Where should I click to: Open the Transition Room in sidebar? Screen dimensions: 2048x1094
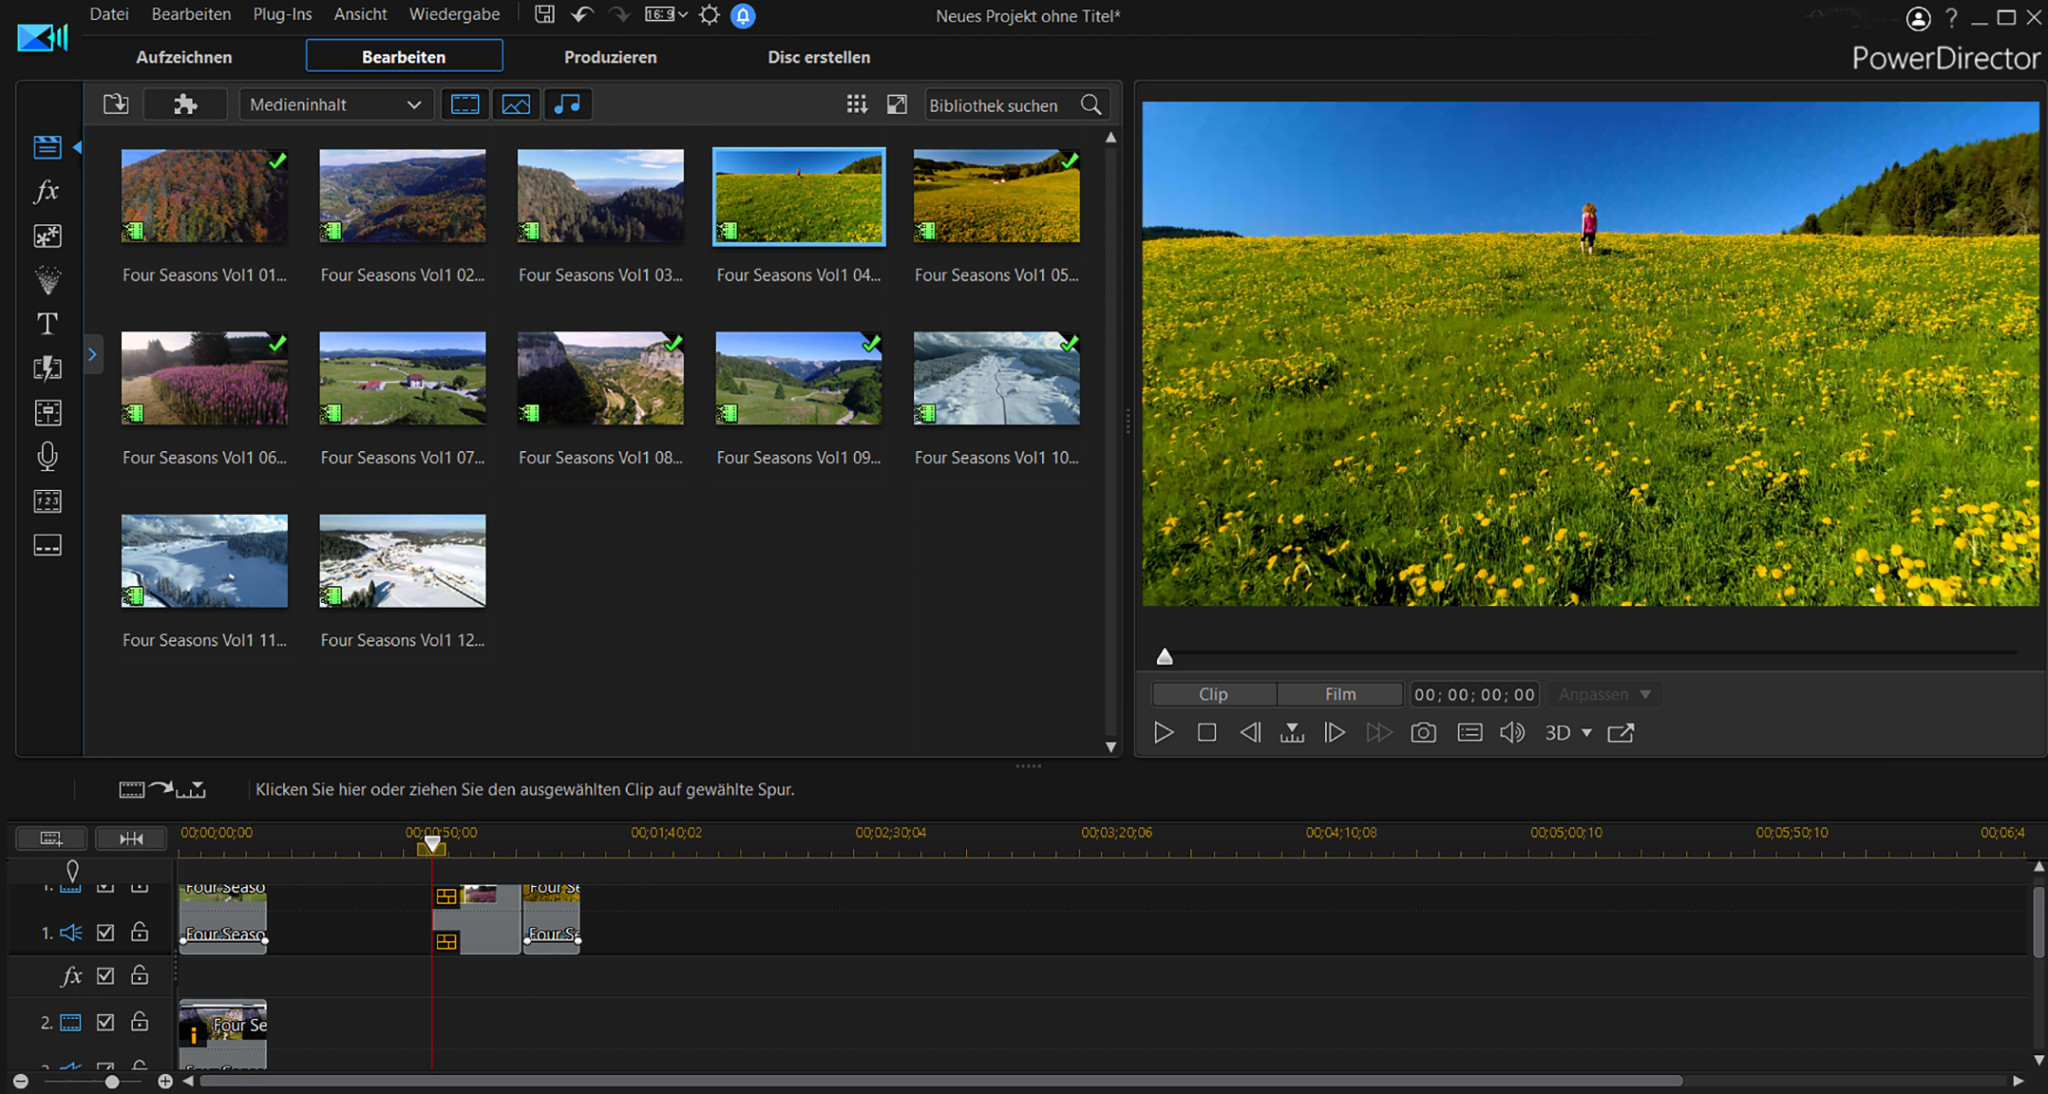pyautogui.click(x=47, y=368)
